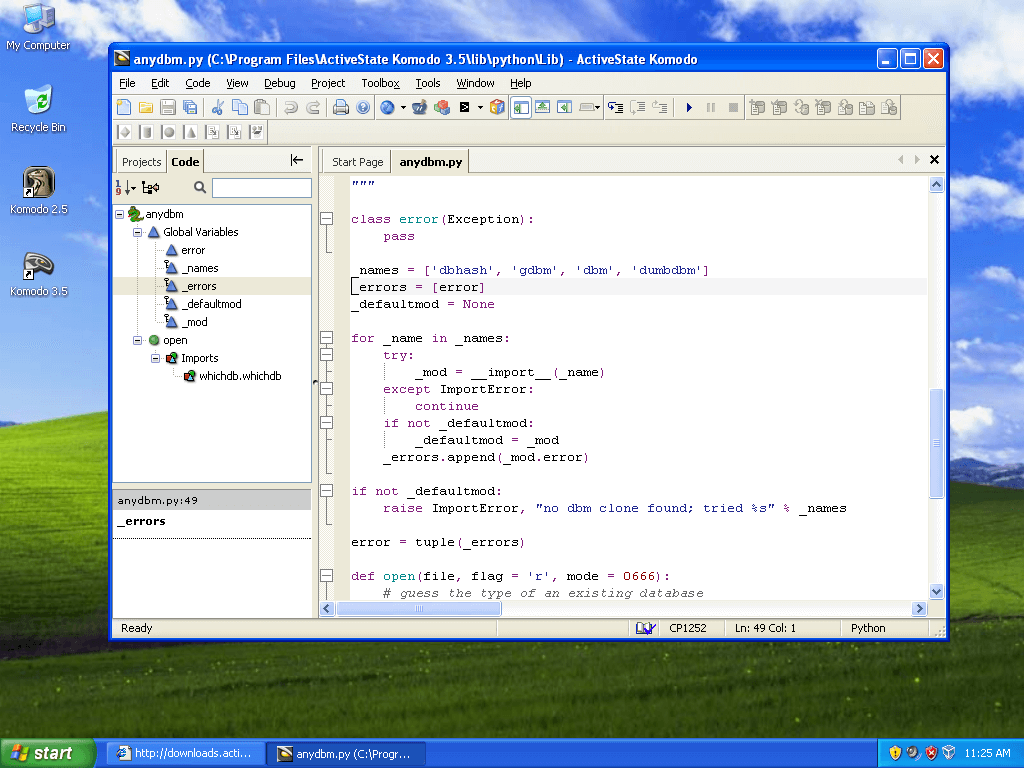Screen dimensions: 1024x768
Task: Click the Paste clipboard icon
Action: 262,107
